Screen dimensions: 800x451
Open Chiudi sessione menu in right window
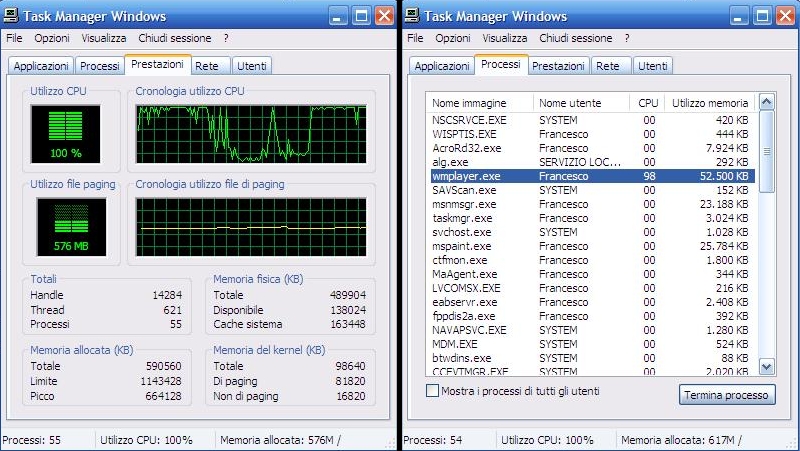[x=576, y=38]
